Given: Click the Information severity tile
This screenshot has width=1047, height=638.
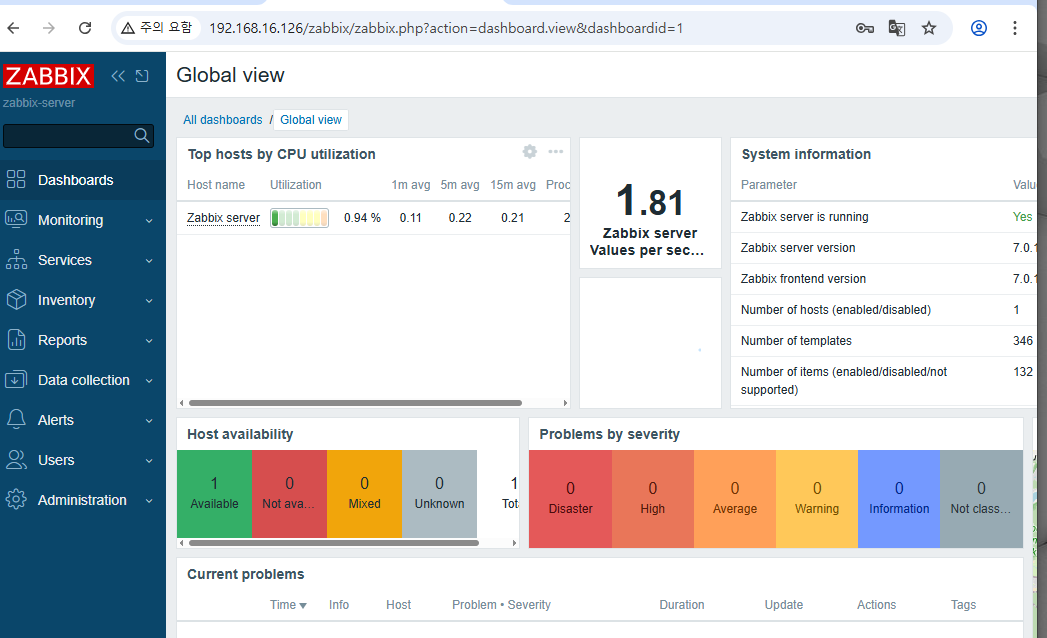Looking at the screenshot, I should pos(899,499).
